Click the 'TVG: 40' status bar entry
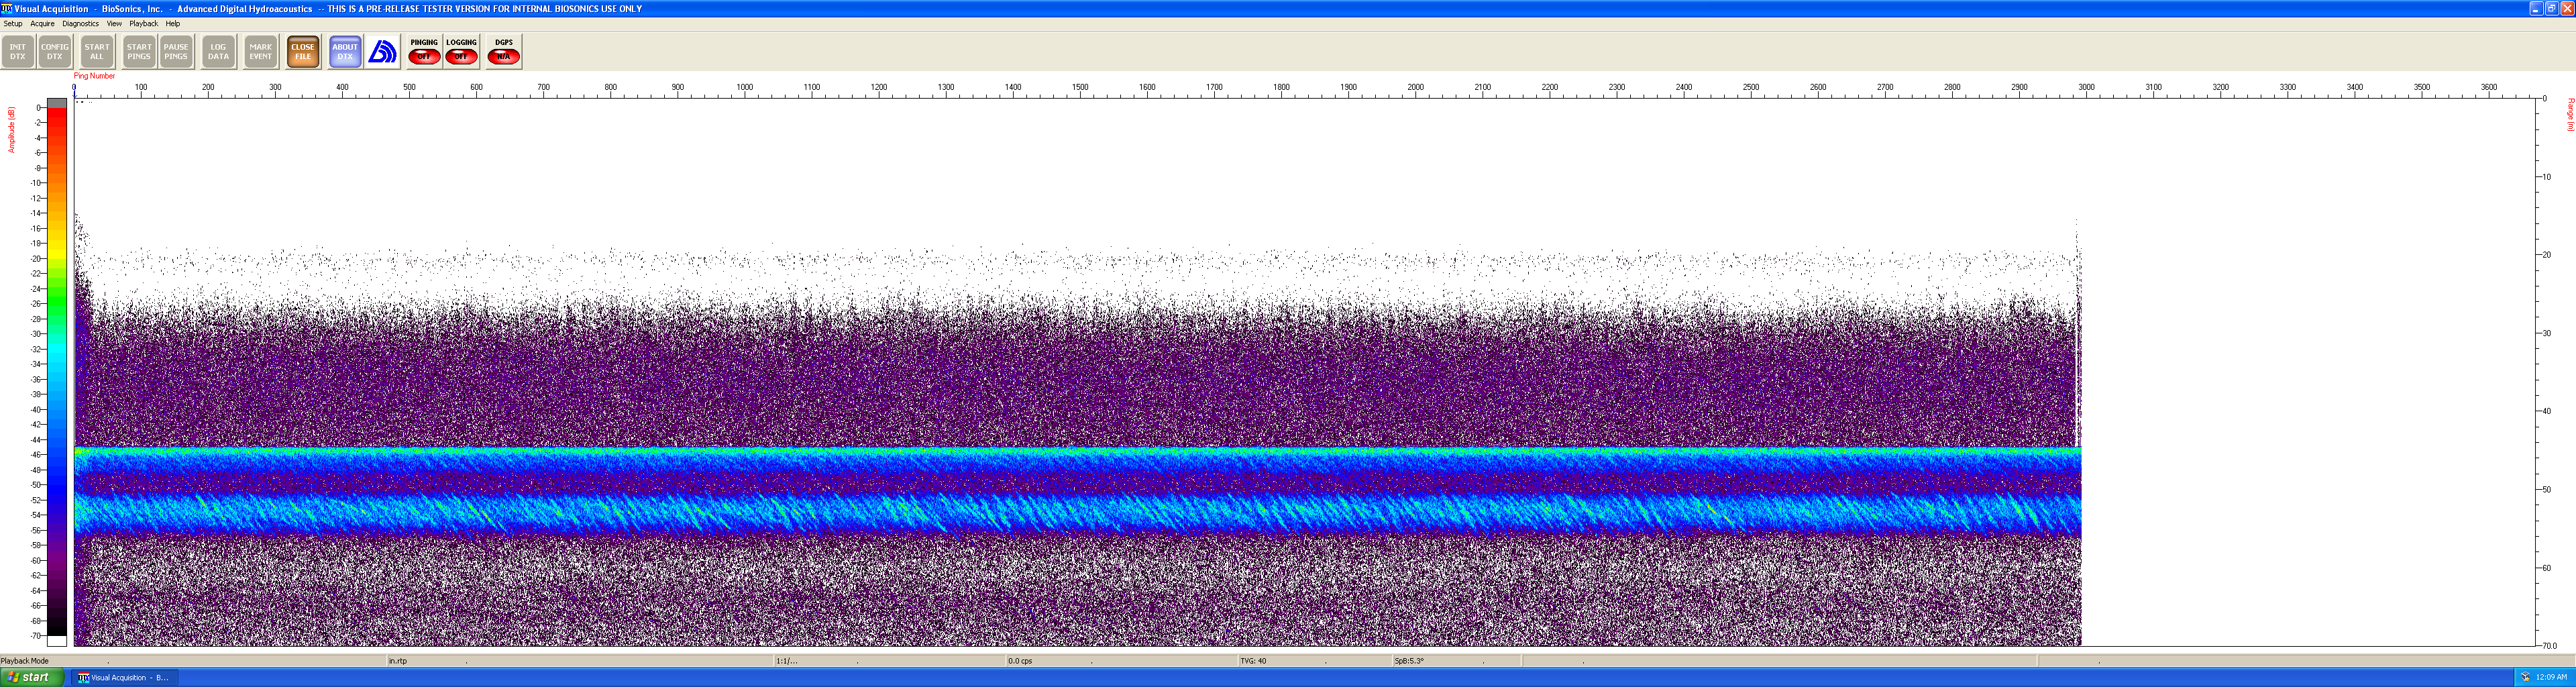 click(1253, 661)
